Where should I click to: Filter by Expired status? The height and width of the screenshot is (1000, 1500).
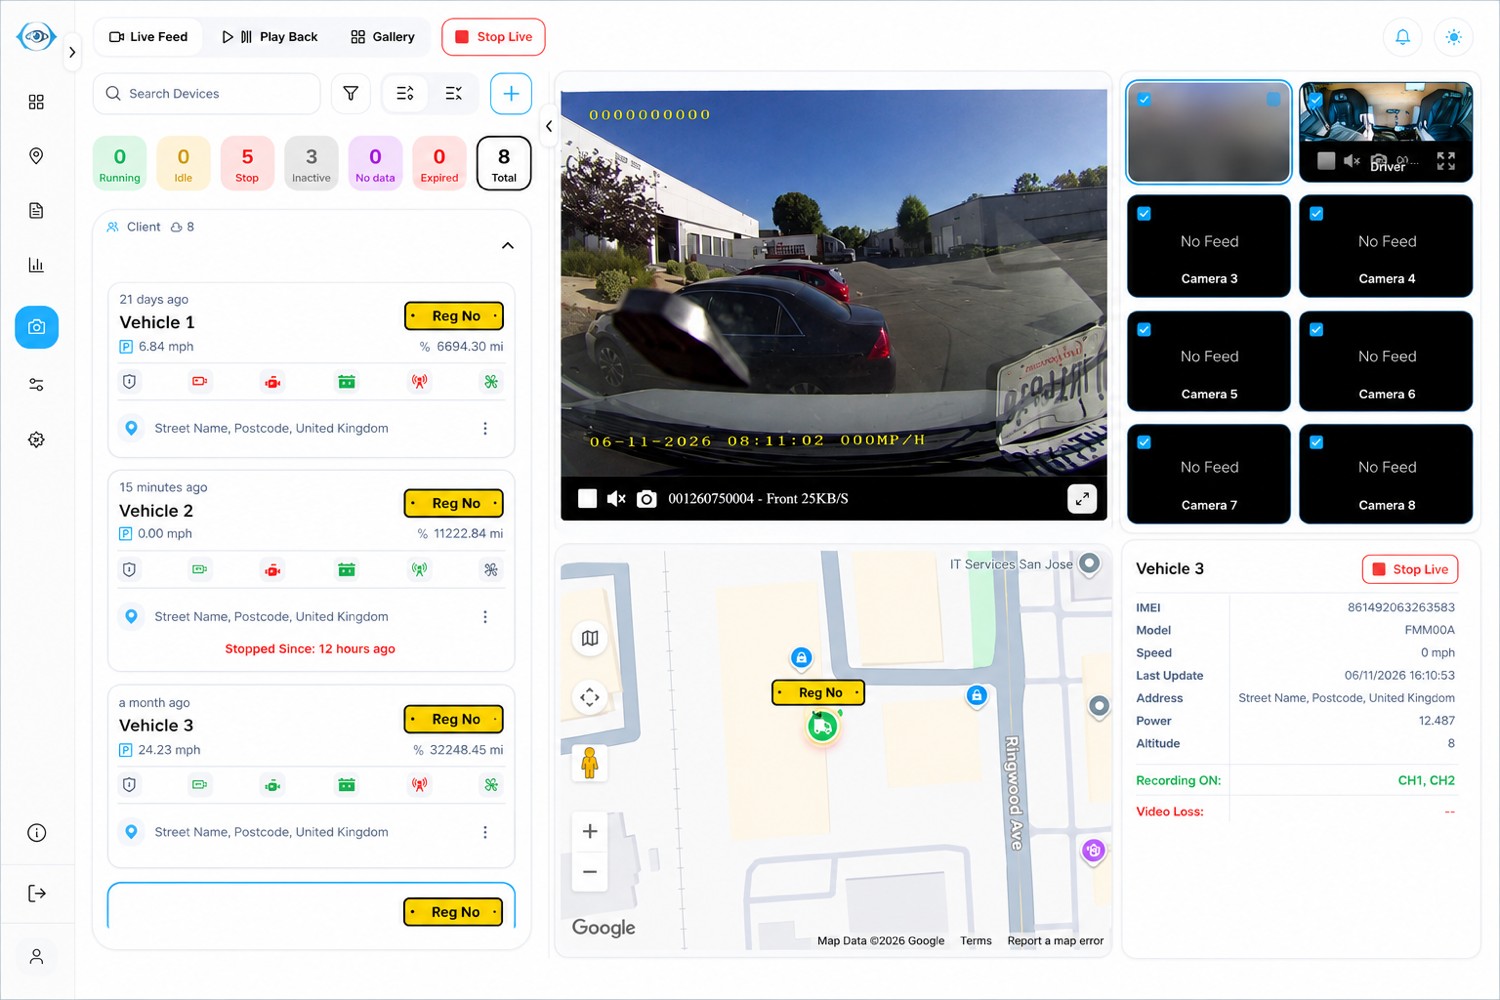click(x=439, y=164)
